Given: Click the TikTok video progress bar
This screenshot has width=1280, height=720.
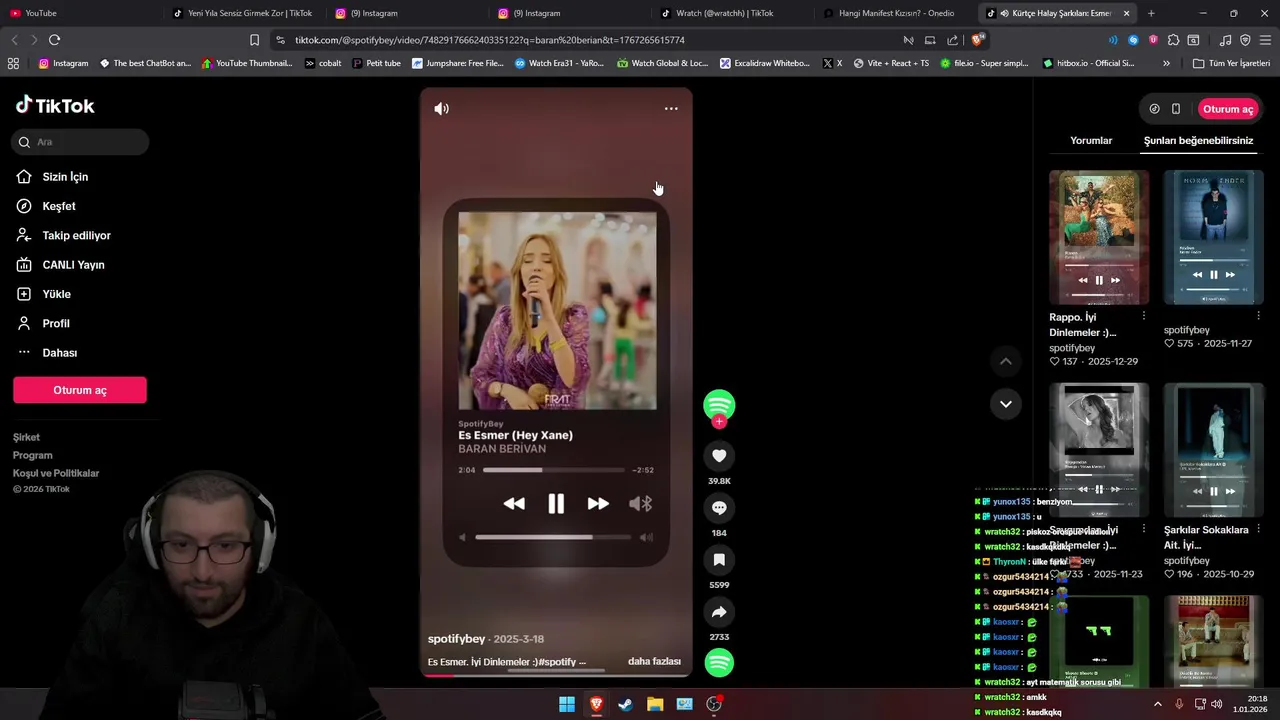Looking at the screenshot, I should (x=556, y=675).
